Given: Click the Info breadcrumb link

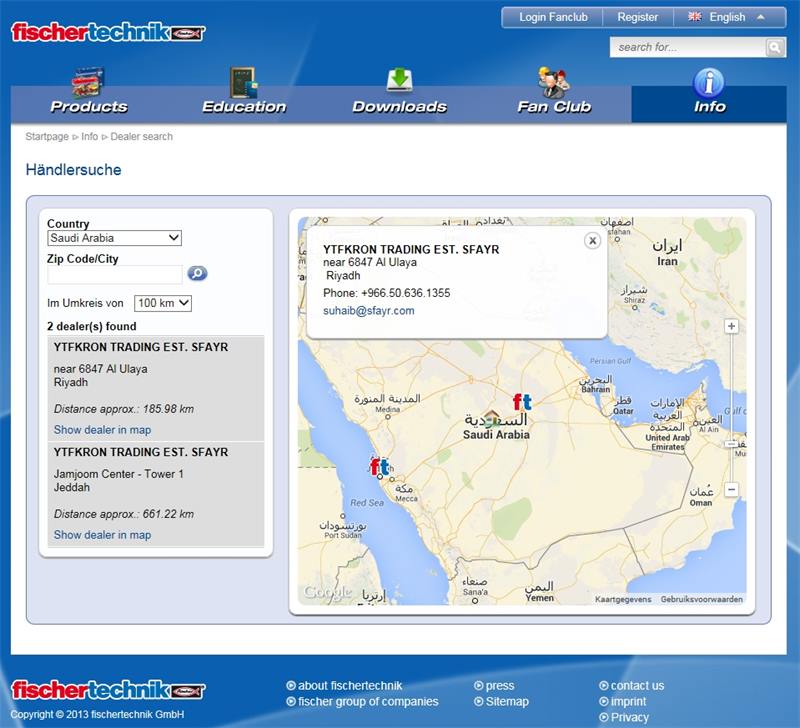Looking at the screenshot, I should 89,137.
